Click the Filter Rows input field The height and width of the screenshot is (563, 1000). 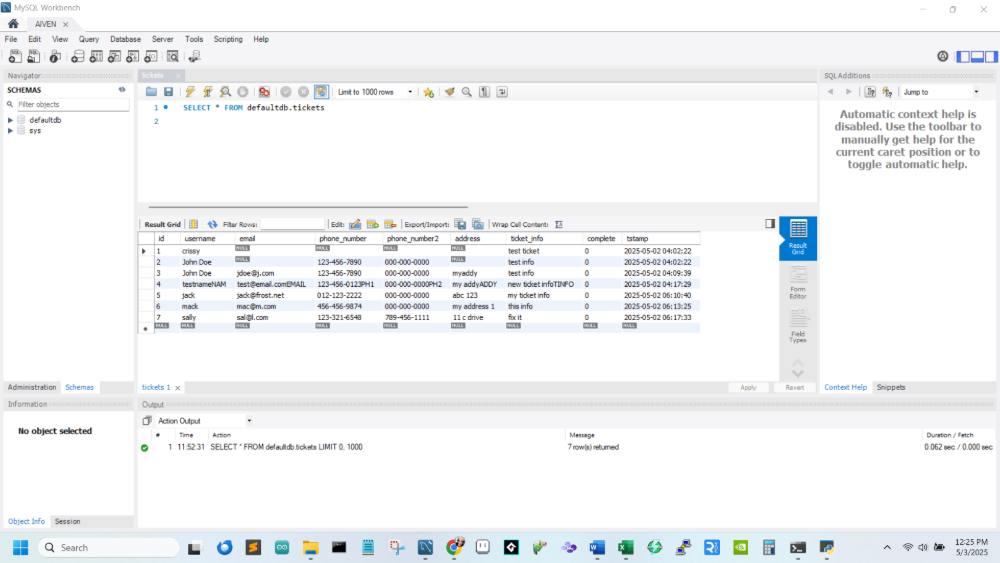(293, 224)
